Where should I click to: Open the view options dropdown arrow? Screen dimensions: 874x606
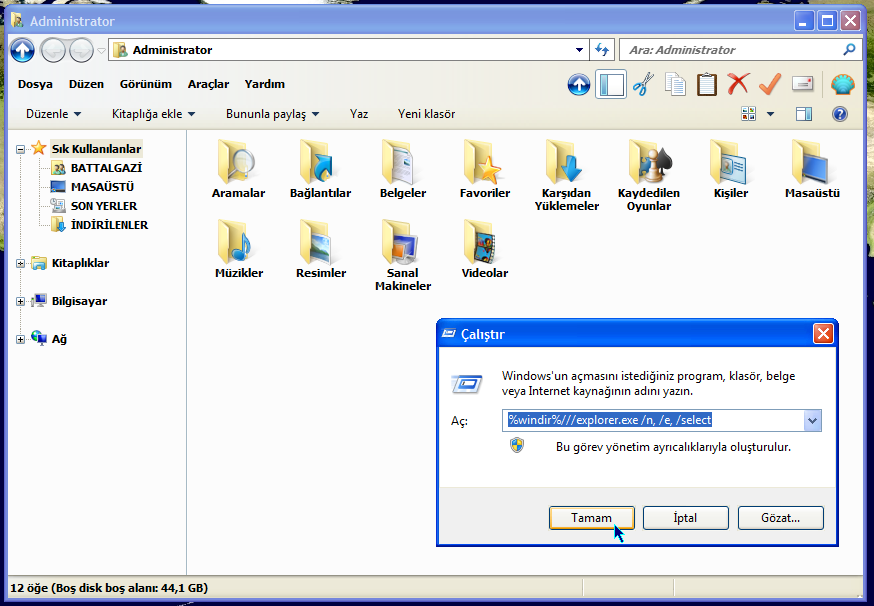click(x=770, y=114)
